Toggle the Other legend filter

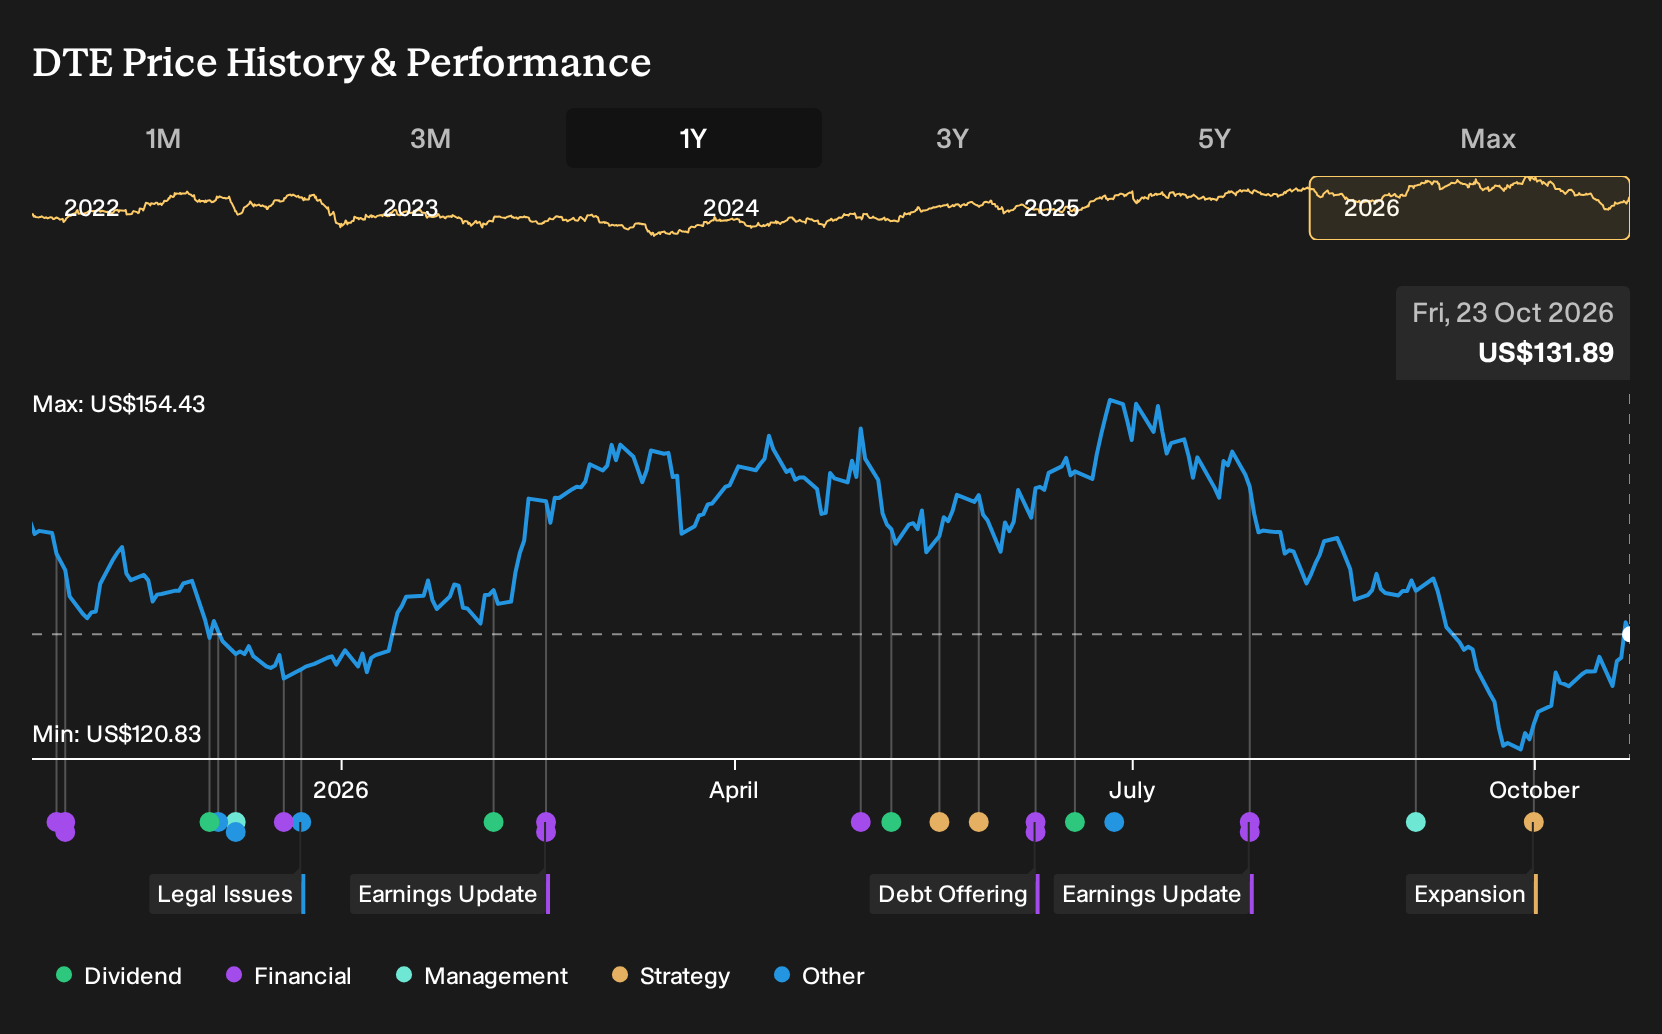point(819,976)
